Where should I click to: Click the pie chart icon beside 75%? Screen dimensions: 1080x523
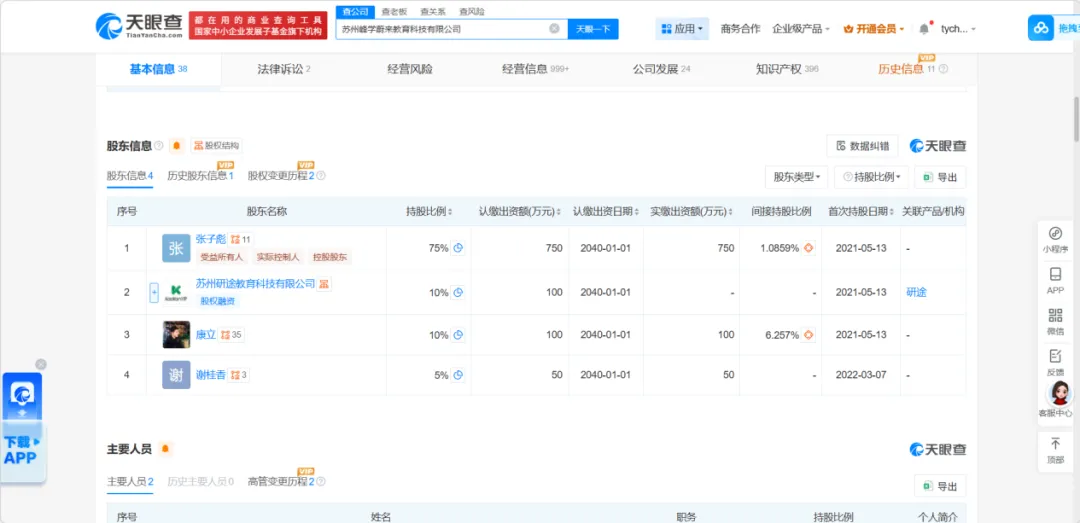[x=458, y=248]
